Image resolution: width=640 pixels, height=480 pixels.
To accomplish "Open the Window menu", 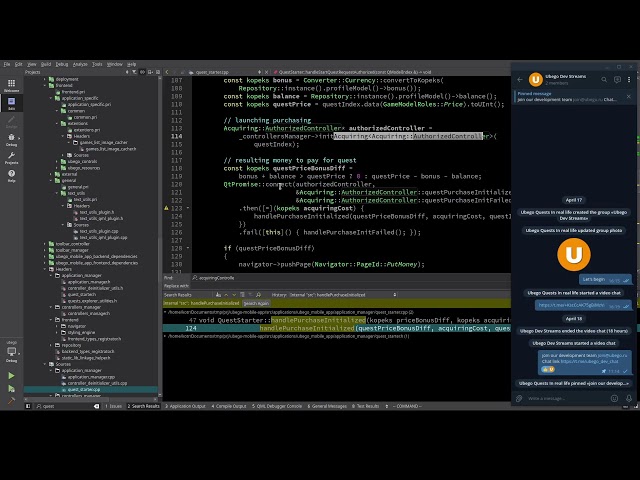I will tap(115, 64).
